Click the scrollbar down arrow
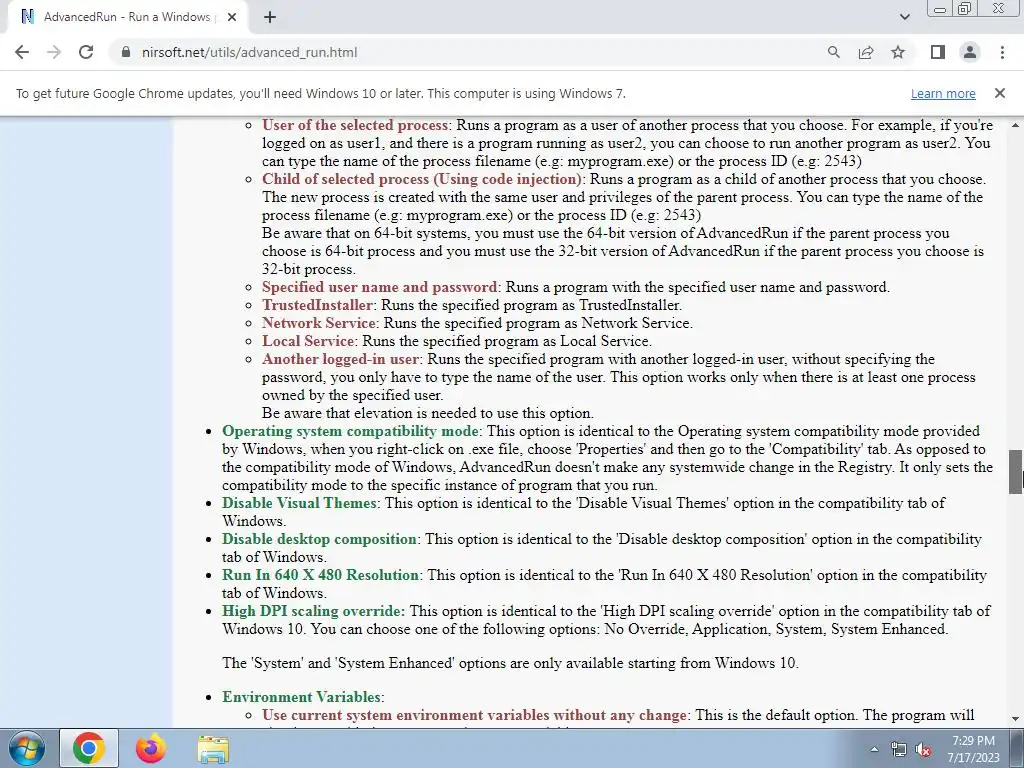Image resolution: width=1024 pixels, height=768 pixels. coord(1016,719)
